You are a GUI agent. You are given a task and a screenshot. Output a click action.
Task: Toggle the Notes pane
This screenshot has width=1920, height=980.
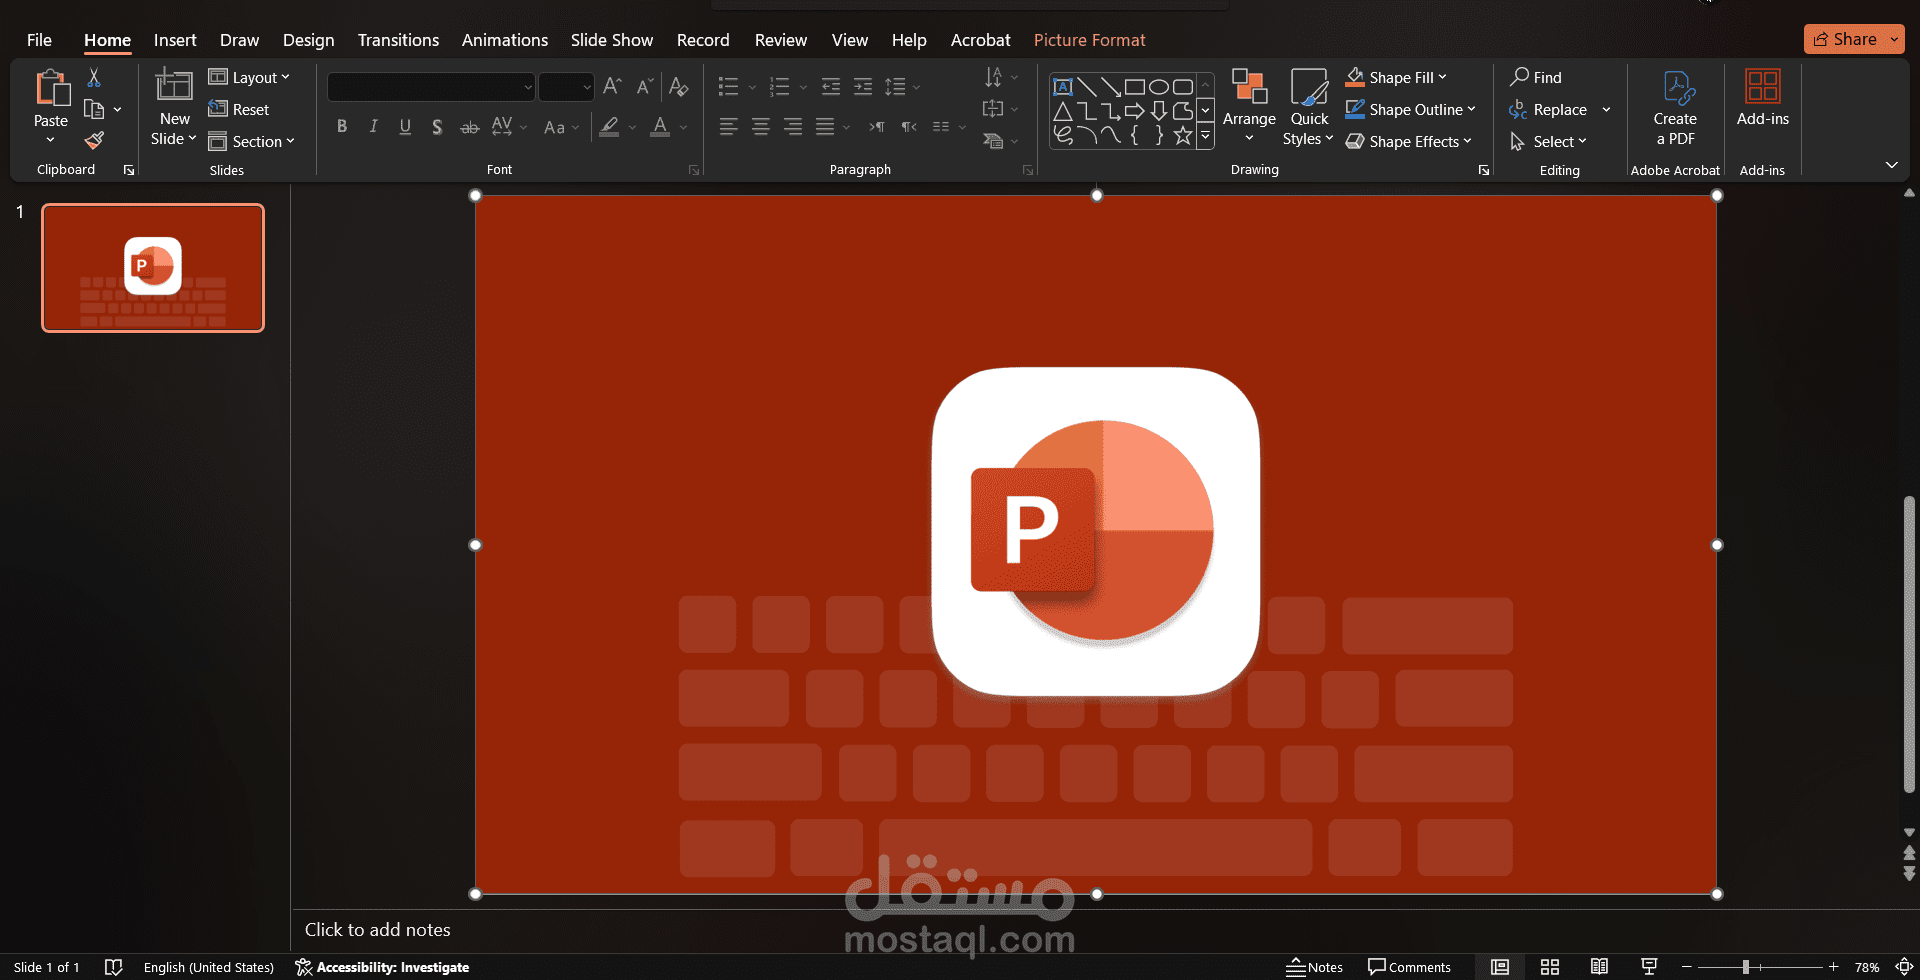(x=1315, y=966)
